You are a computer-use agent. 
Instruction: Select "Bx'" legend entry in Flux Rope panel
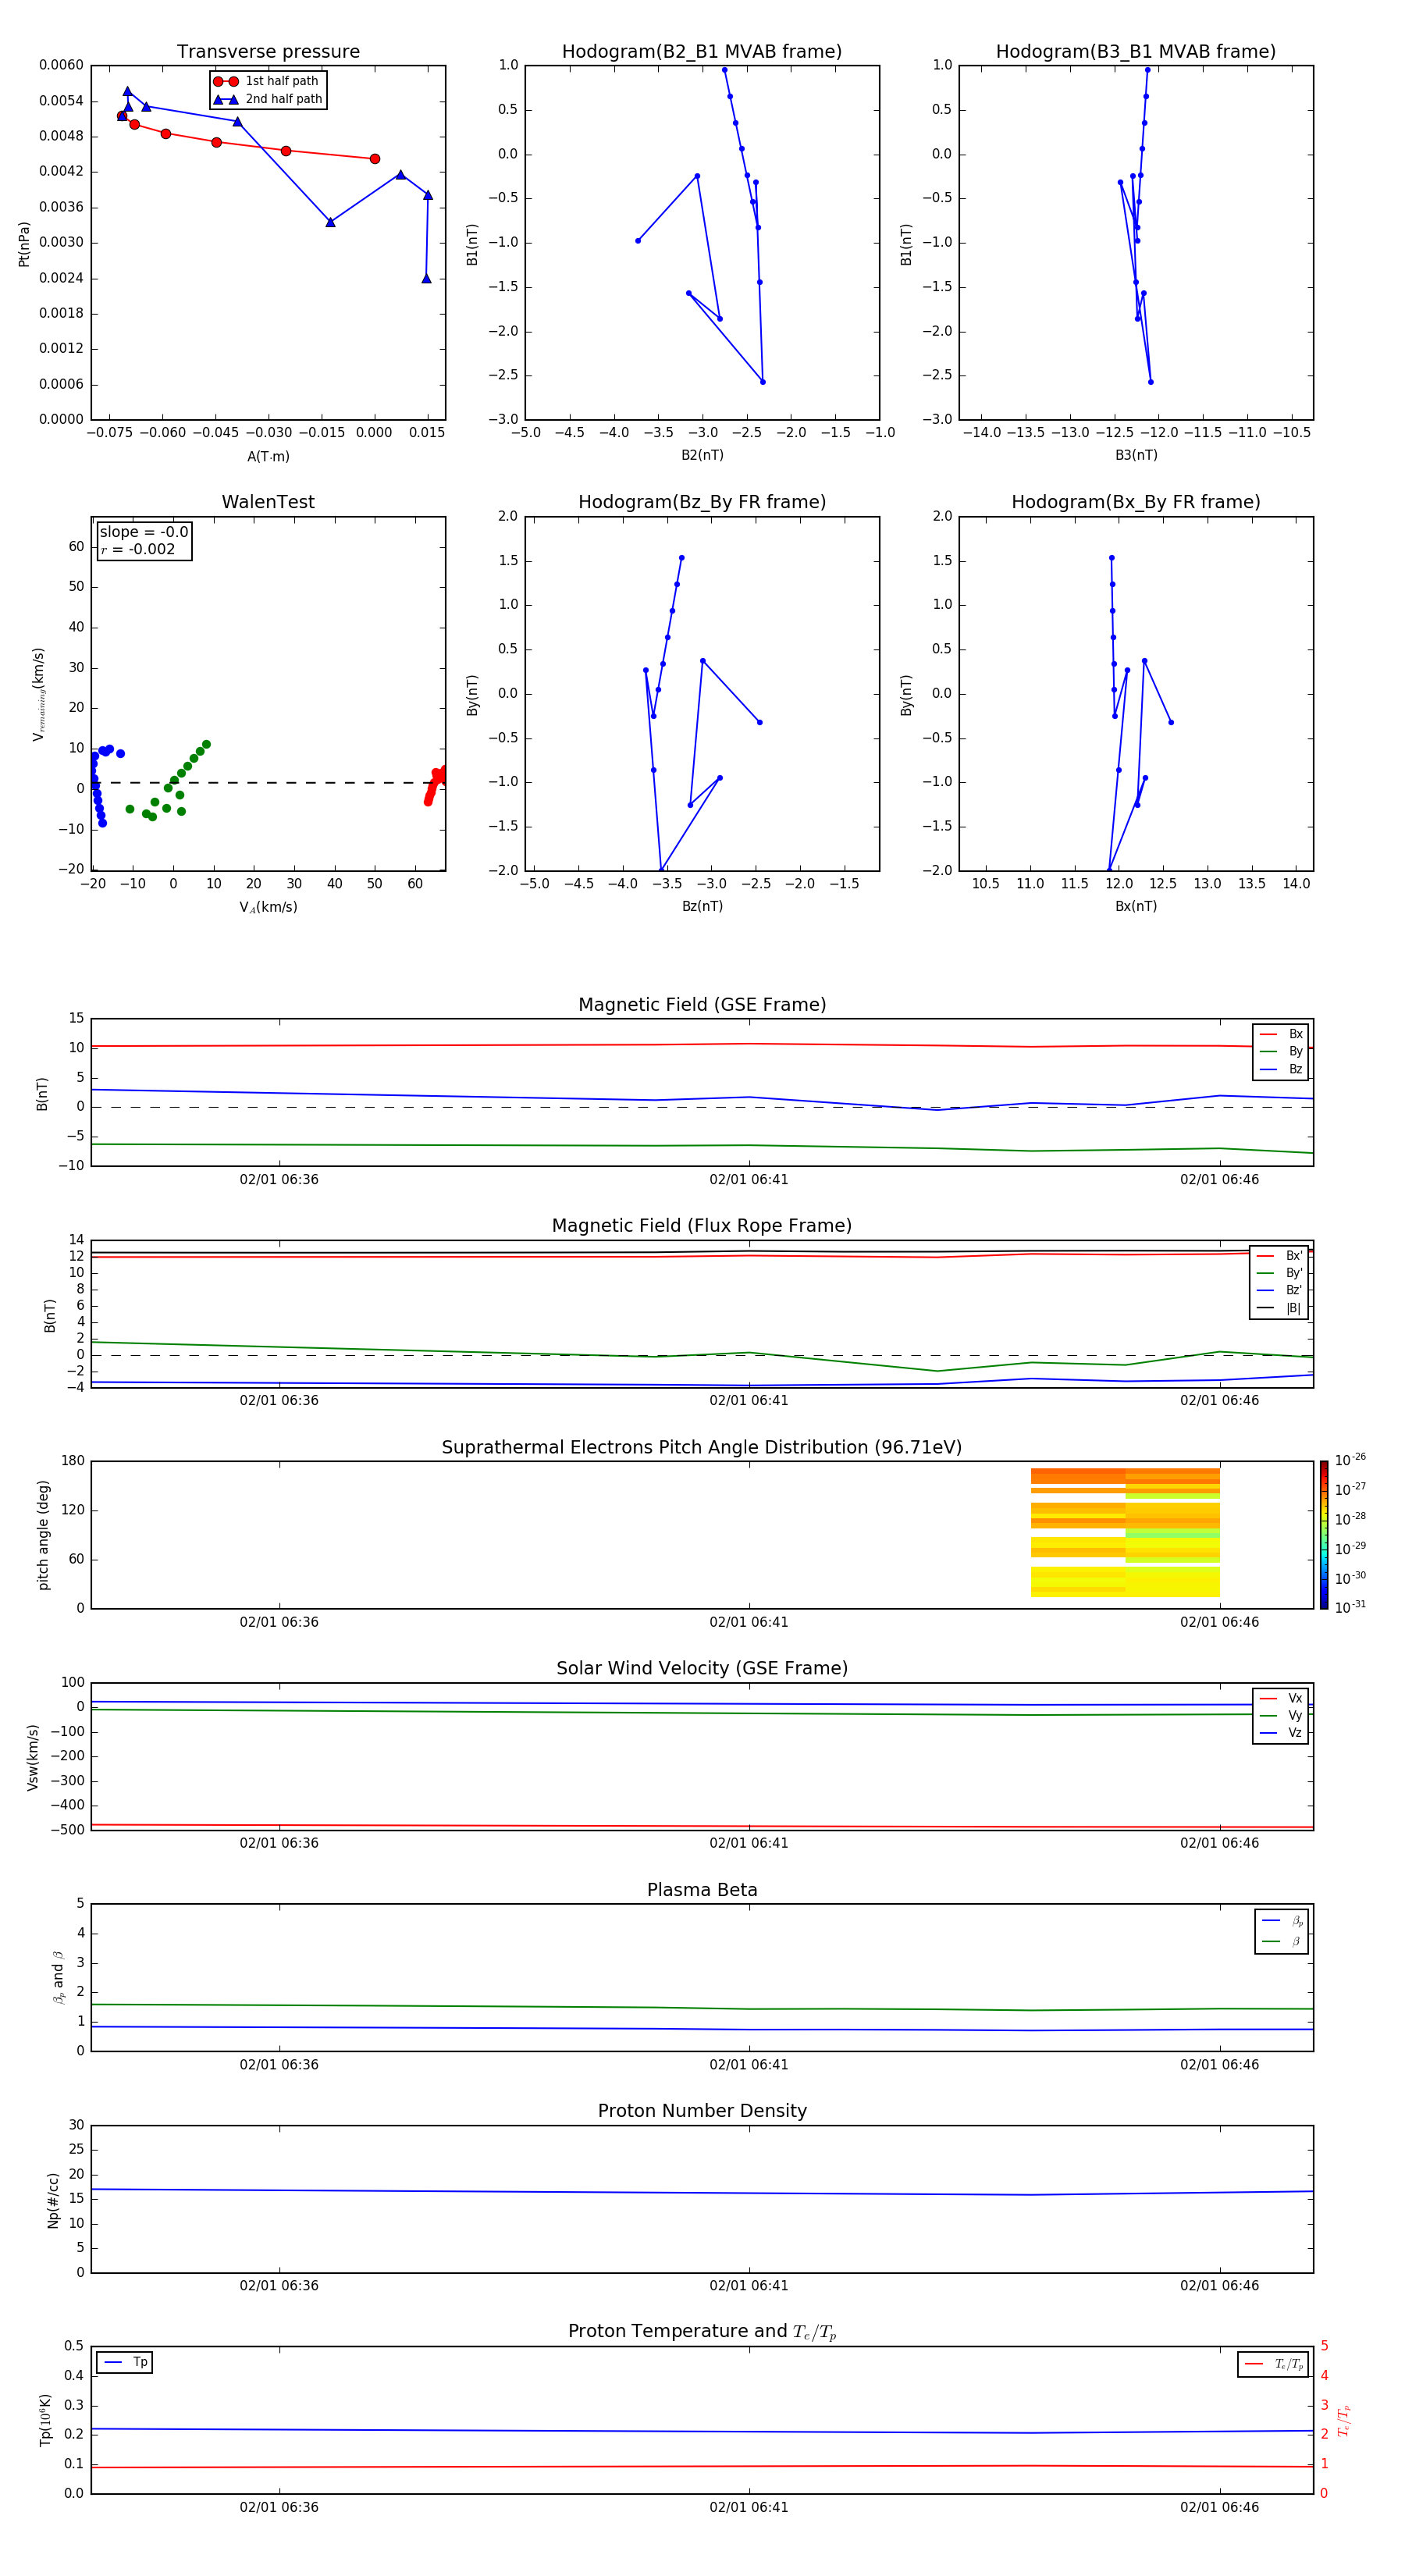pyautogui.click(x=1280, y=1256)
